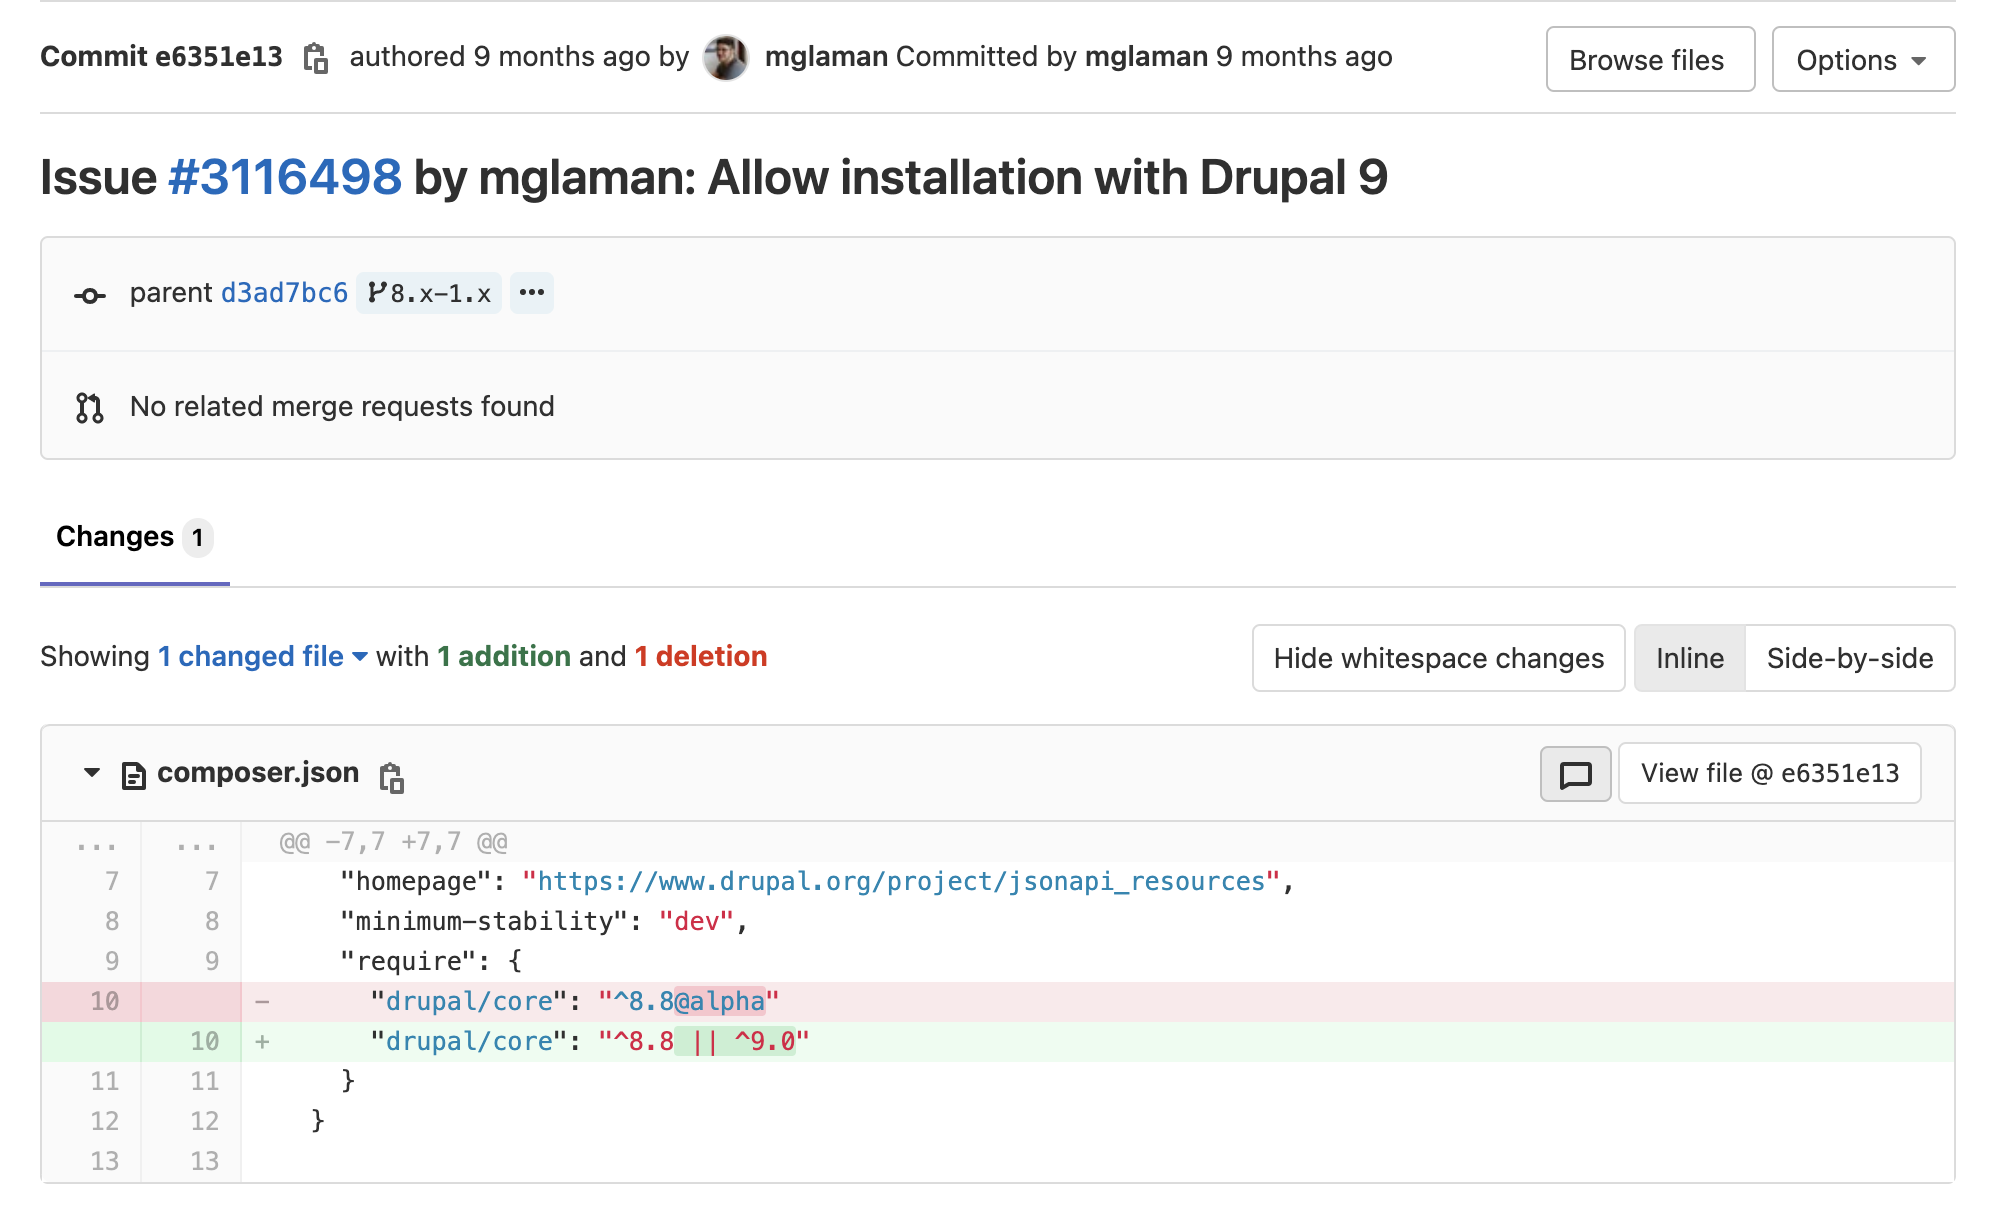The width and height of the screenshot is (1998, 1206).
Task: Click the "minimum-stability": "dev" line
Action: coord(1097,921)
